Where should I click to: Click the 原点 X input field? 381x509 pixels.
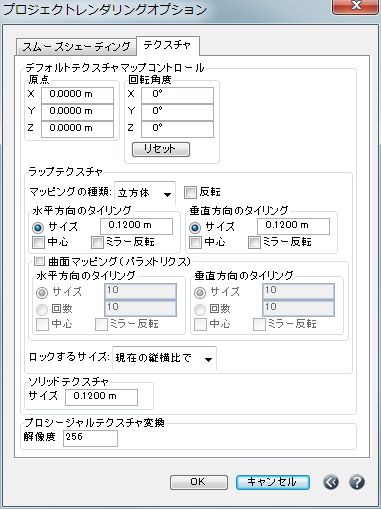[77, 95]
